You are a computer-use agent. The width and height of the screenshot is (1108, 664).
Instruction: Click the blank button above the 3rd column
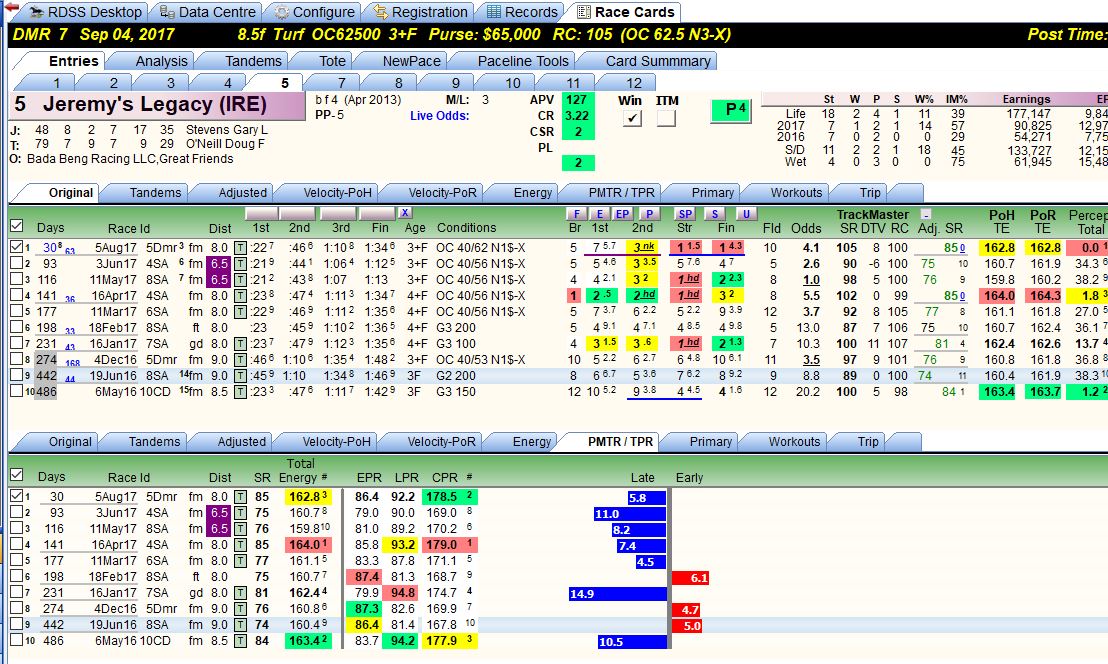338,213
